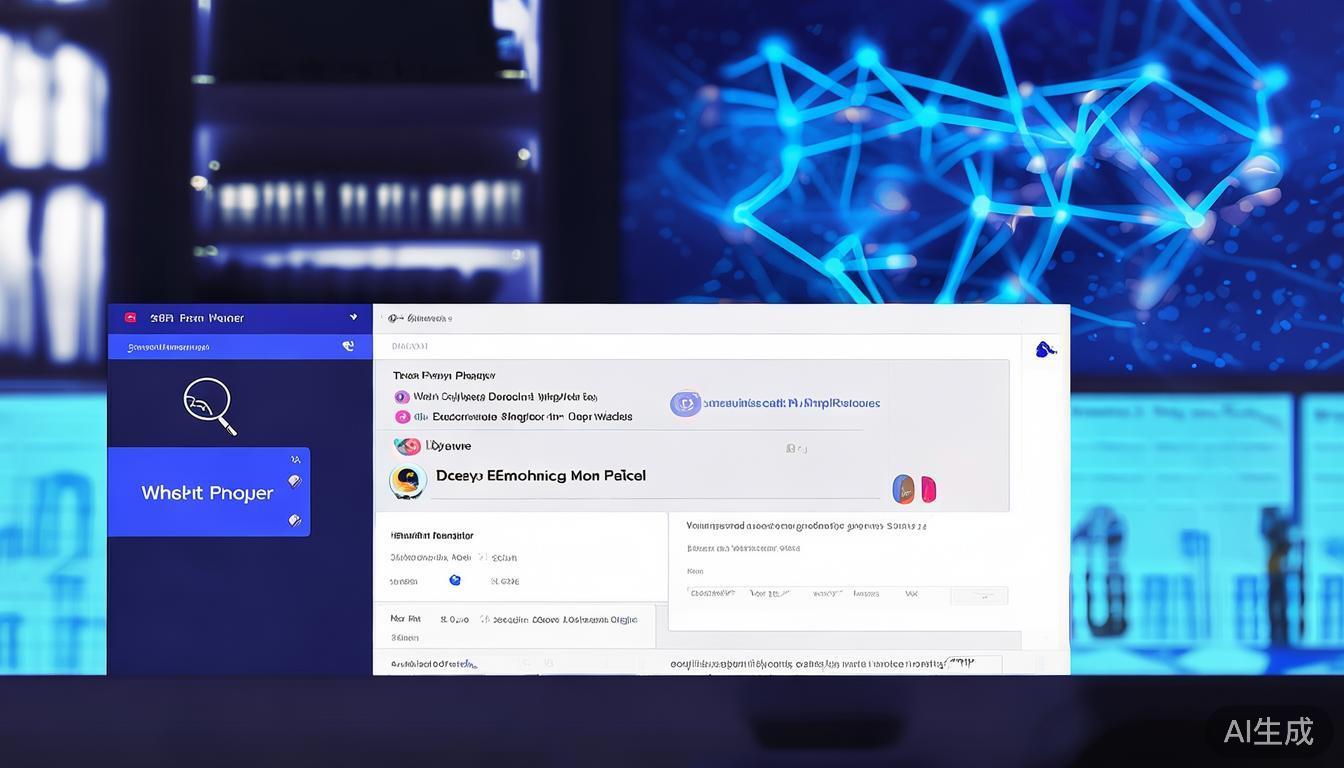Select the pink radio button on second list row
The width and height of the screenshot is (1344, 768).
[x=402, y=417]
